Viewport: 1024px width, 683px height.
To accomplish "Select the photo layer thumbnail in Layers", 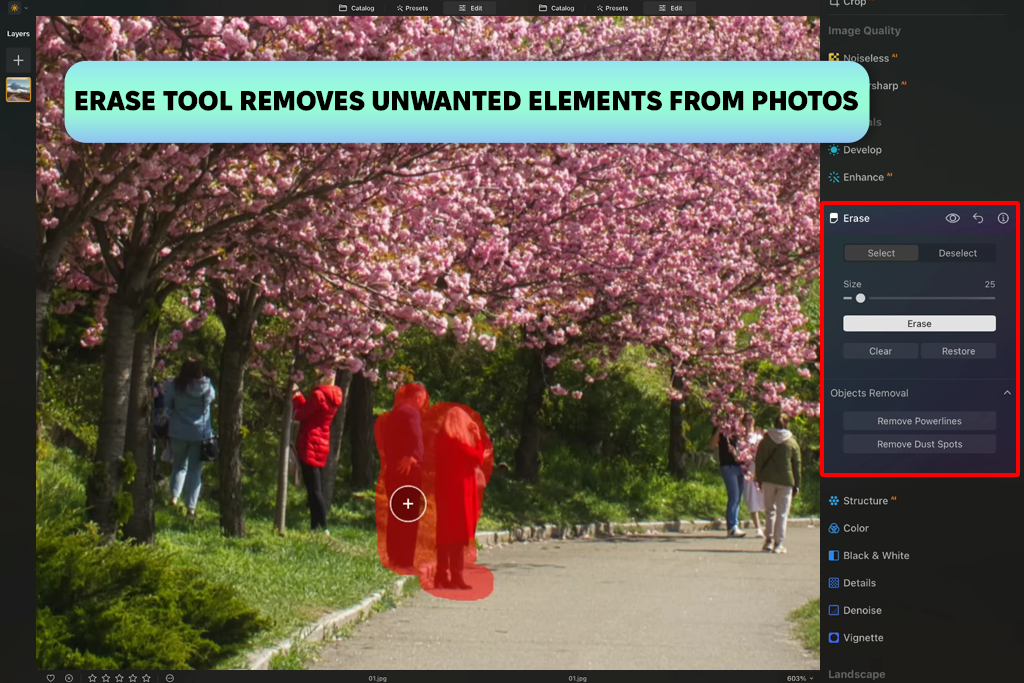I will tap(18, 89).
